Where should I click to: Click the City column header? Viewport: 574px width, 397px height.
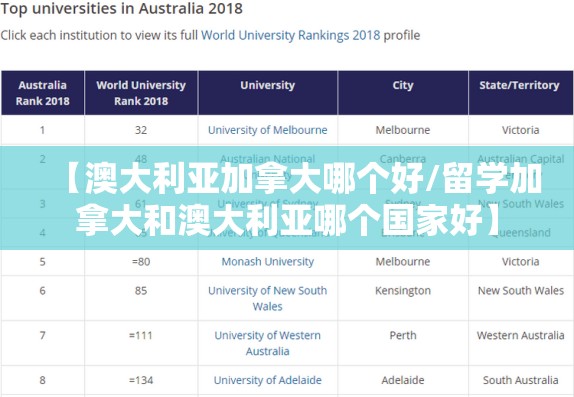(x=403, y=93)
